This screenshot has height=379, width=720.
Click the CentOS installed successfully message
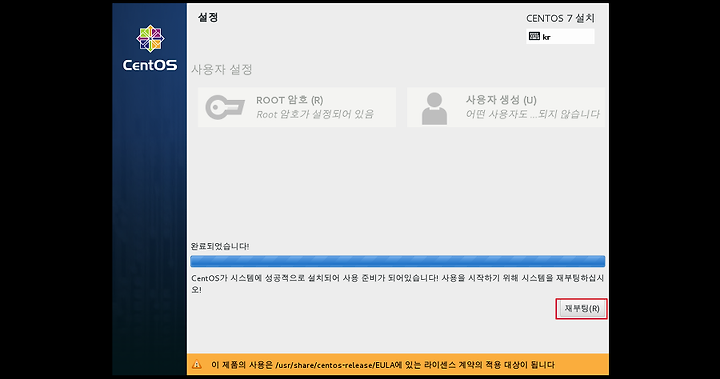coord(398,284)
